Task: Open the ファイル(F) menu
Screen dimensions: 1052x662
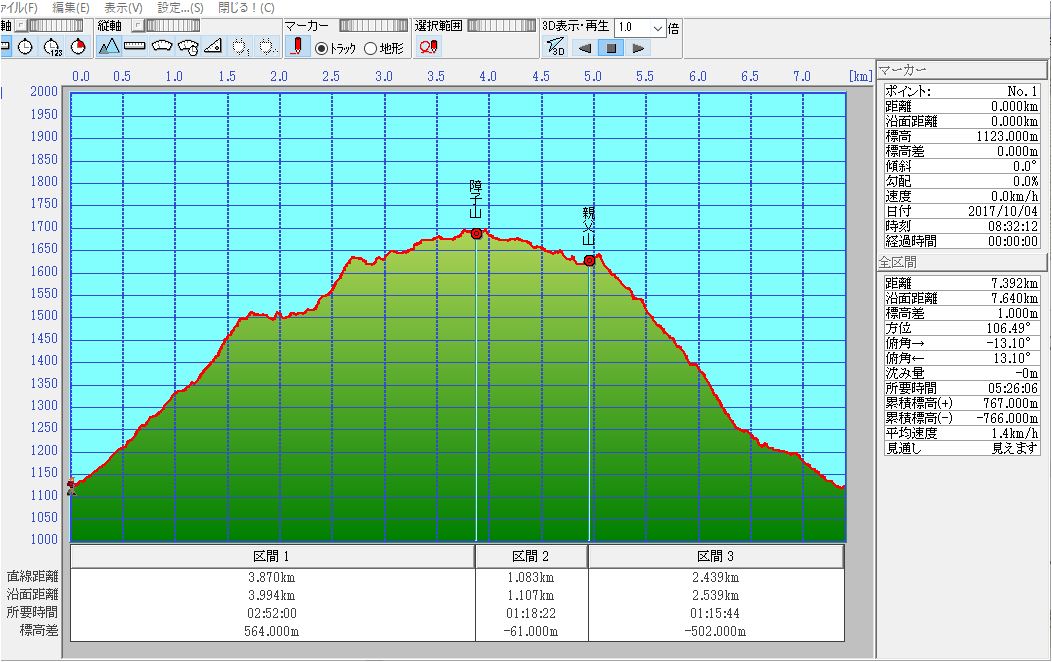Action: [x=19, y=8]
